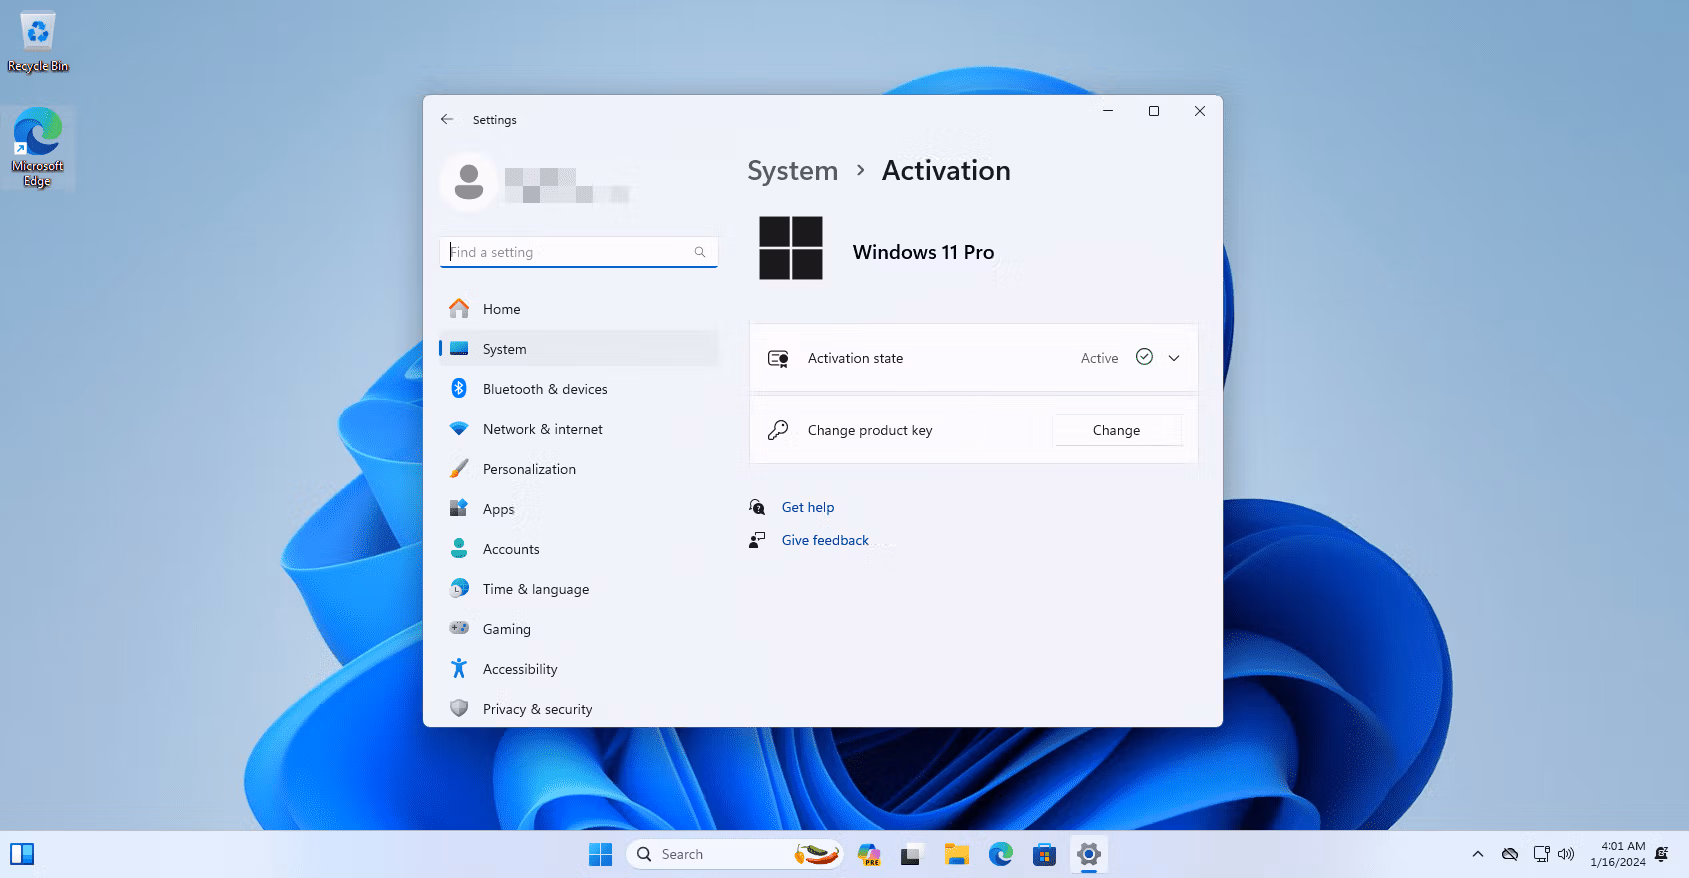Click the Activation state certificate icon

pos(778,358)
